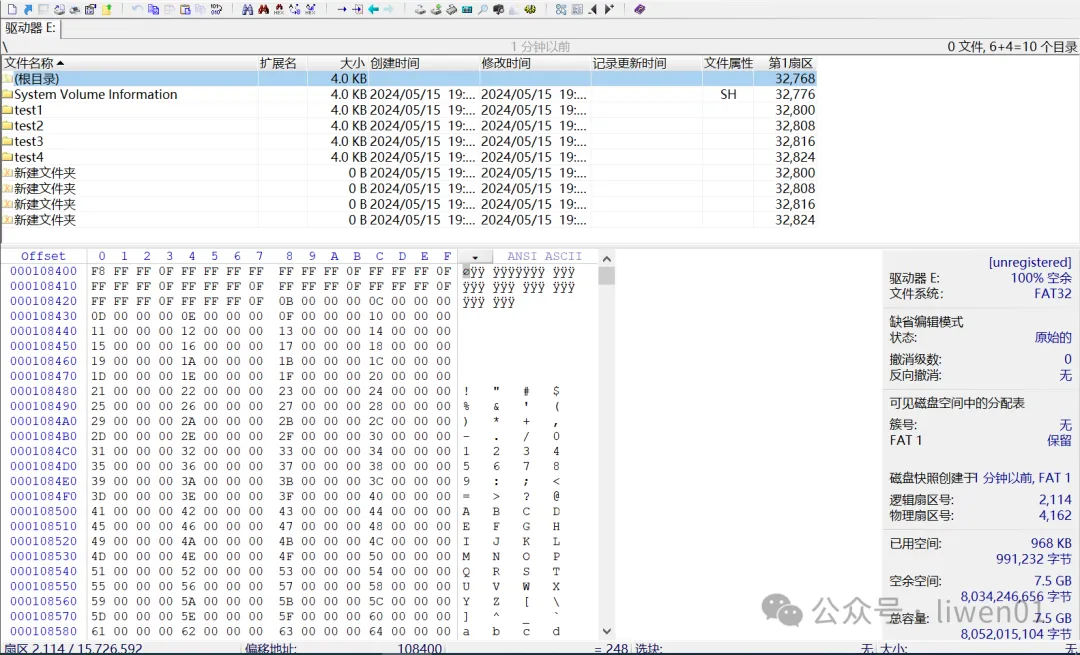Select the test3 folder in list
The image size is (1080, 655).
[x=29, y=142]
